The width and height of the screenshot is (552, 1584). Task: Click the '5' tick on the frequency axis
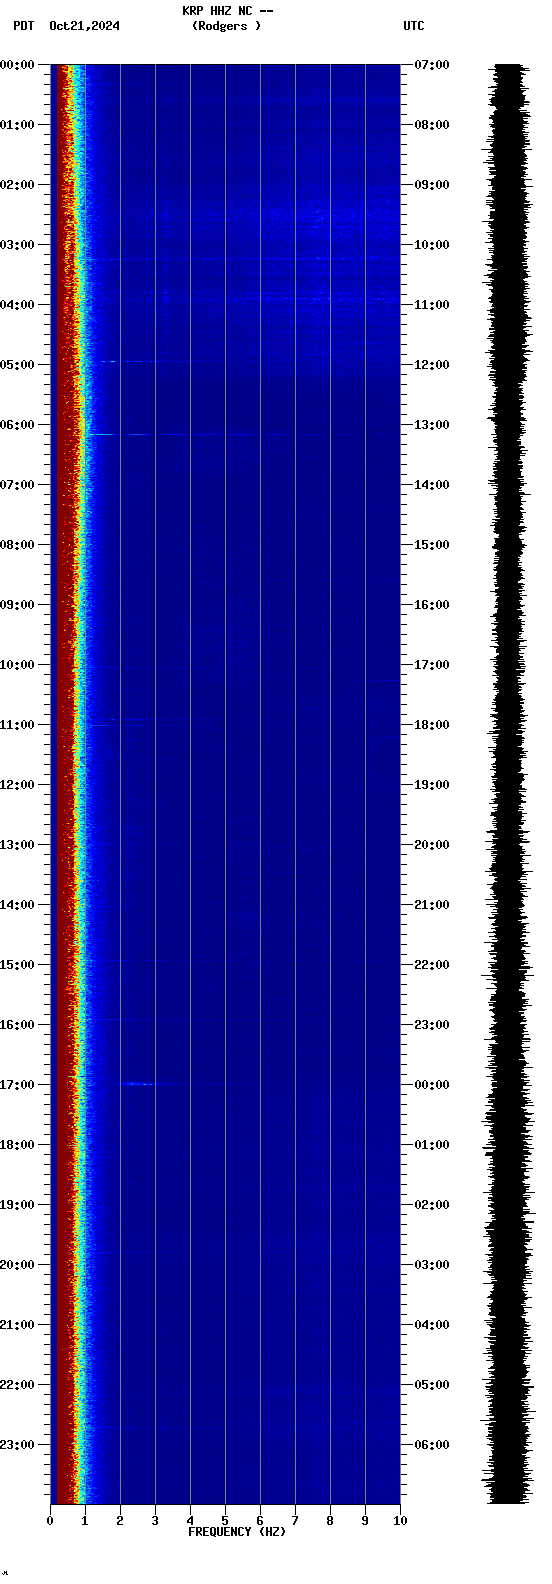coord(225,1521)
